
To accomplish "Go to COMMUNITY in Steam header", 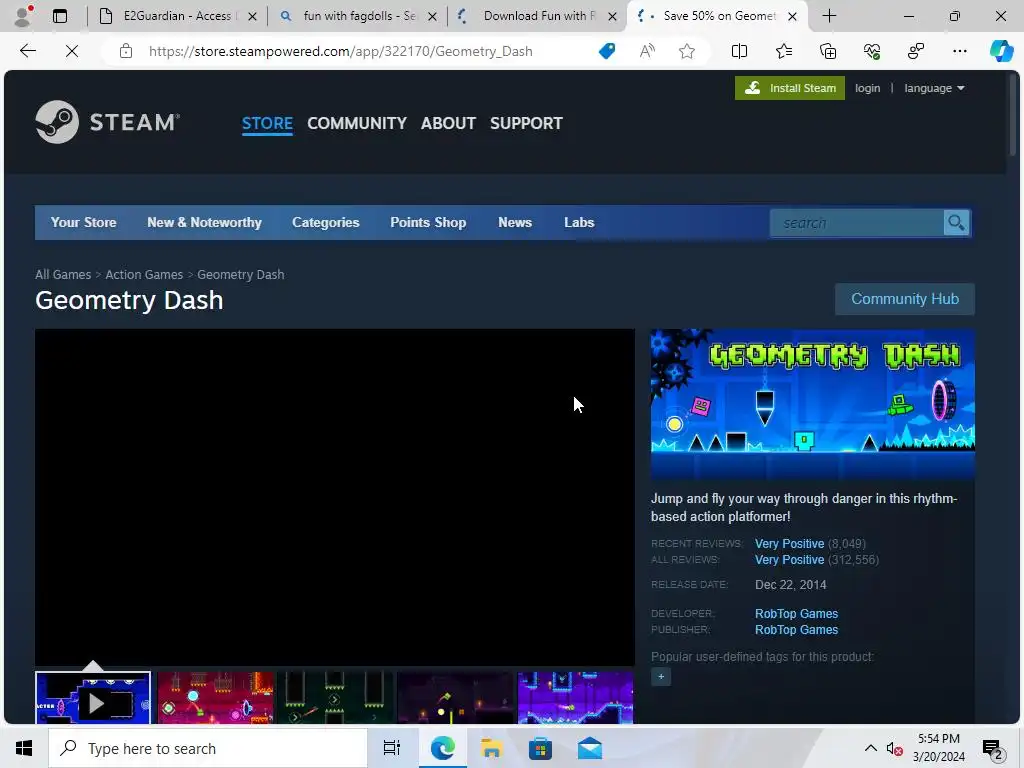I will pos(357,123).
